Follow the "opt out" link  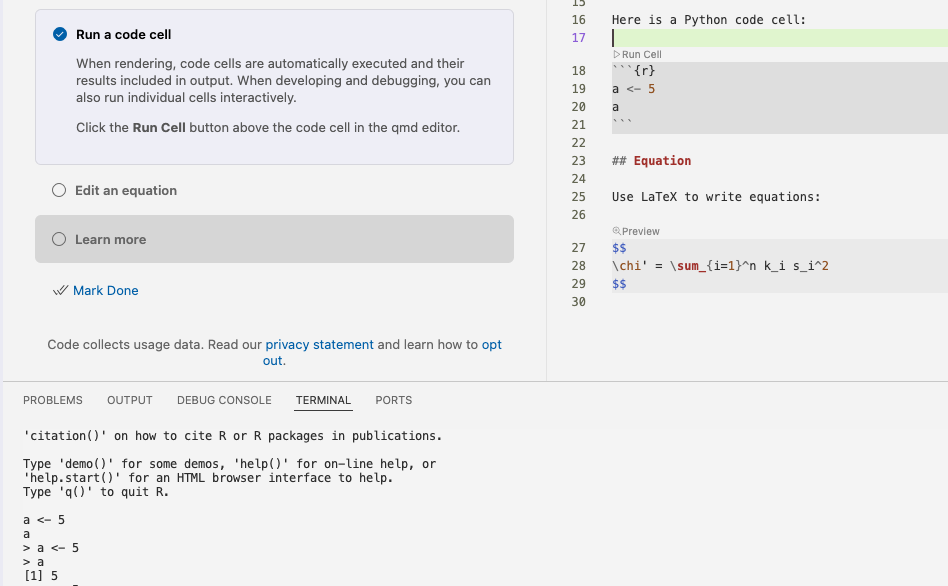491,345
